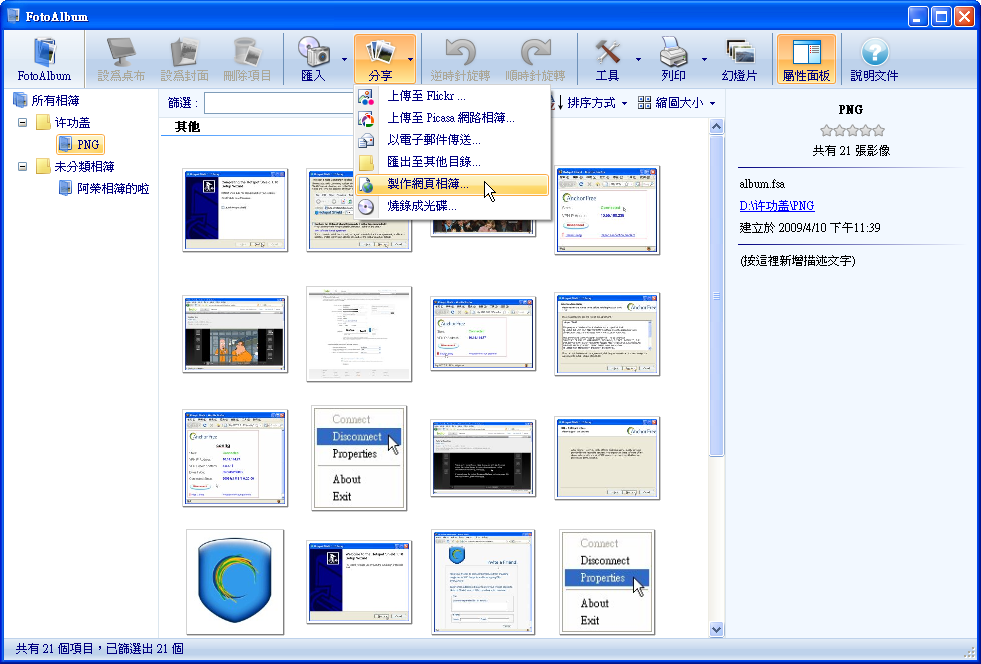Click the 其他 group header
Viewport: 981px width, 664px height.
tap(187, 127)
